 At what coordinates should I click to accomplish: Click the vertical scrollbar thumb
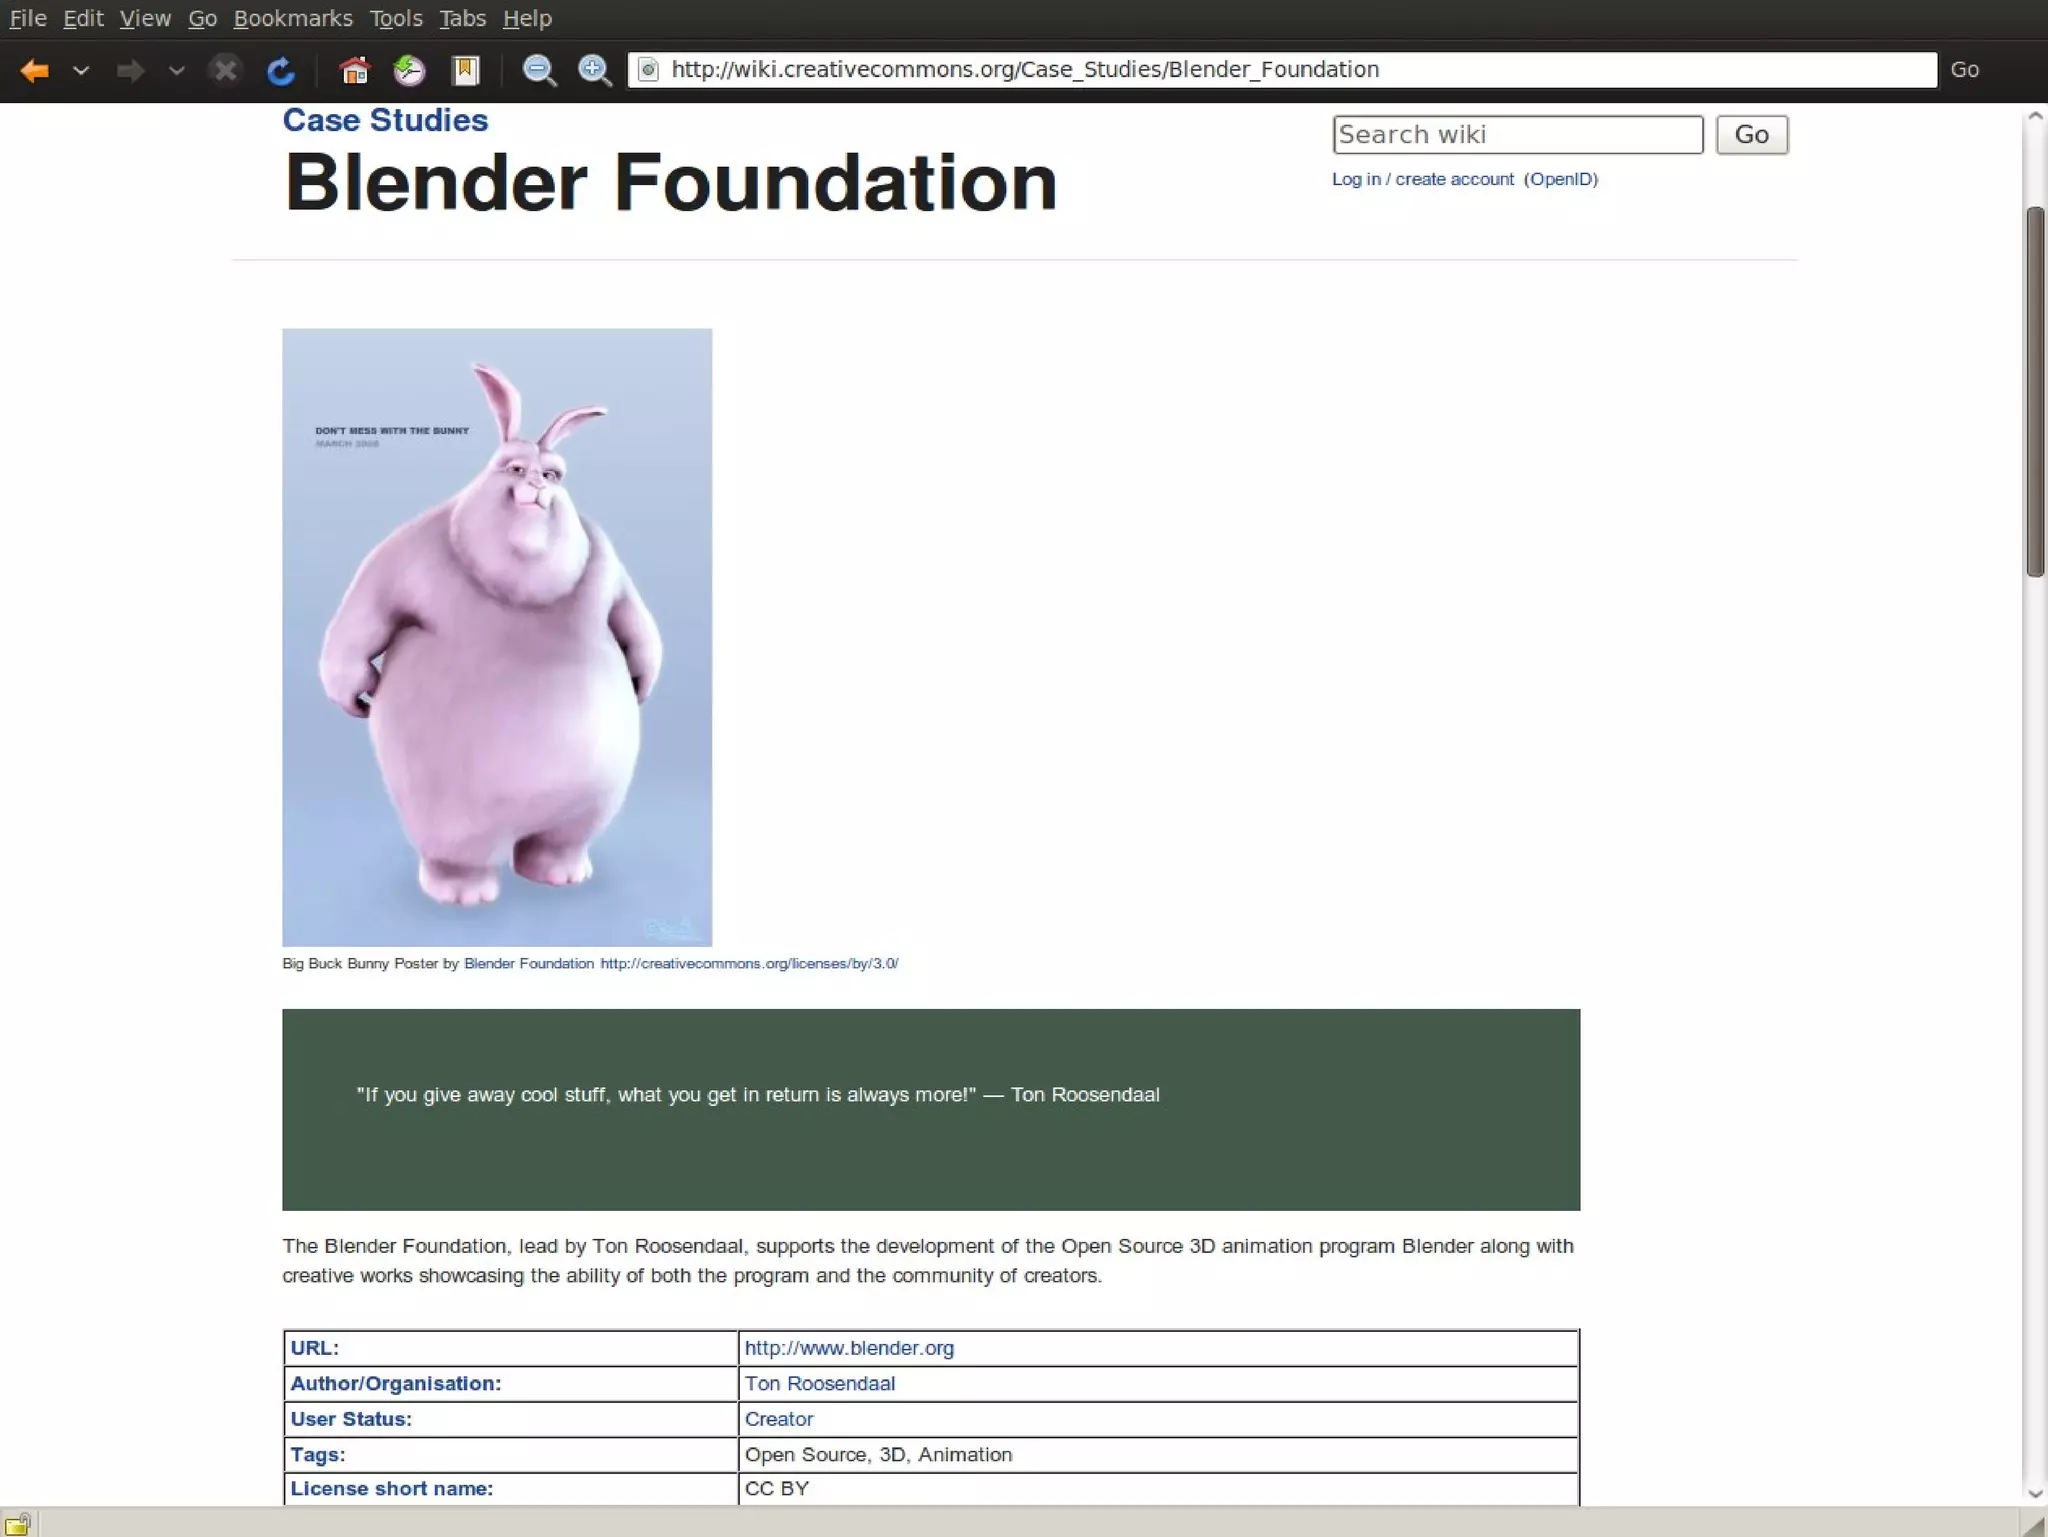[2035, 392]
